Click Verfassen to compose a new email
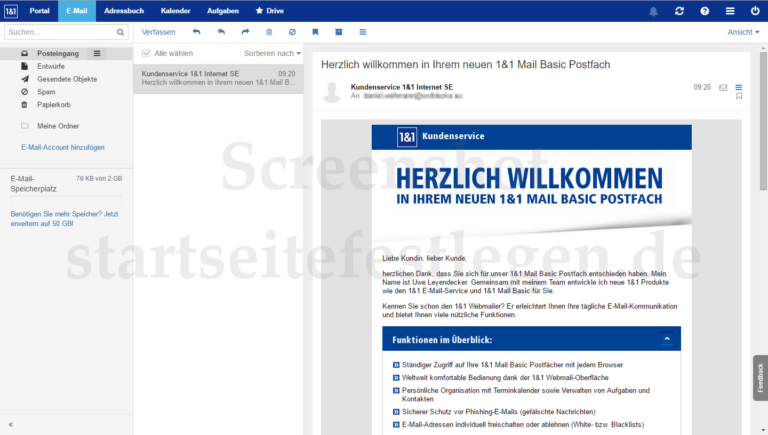The width and height of the screenshot is (768, 435). [158, 32]
